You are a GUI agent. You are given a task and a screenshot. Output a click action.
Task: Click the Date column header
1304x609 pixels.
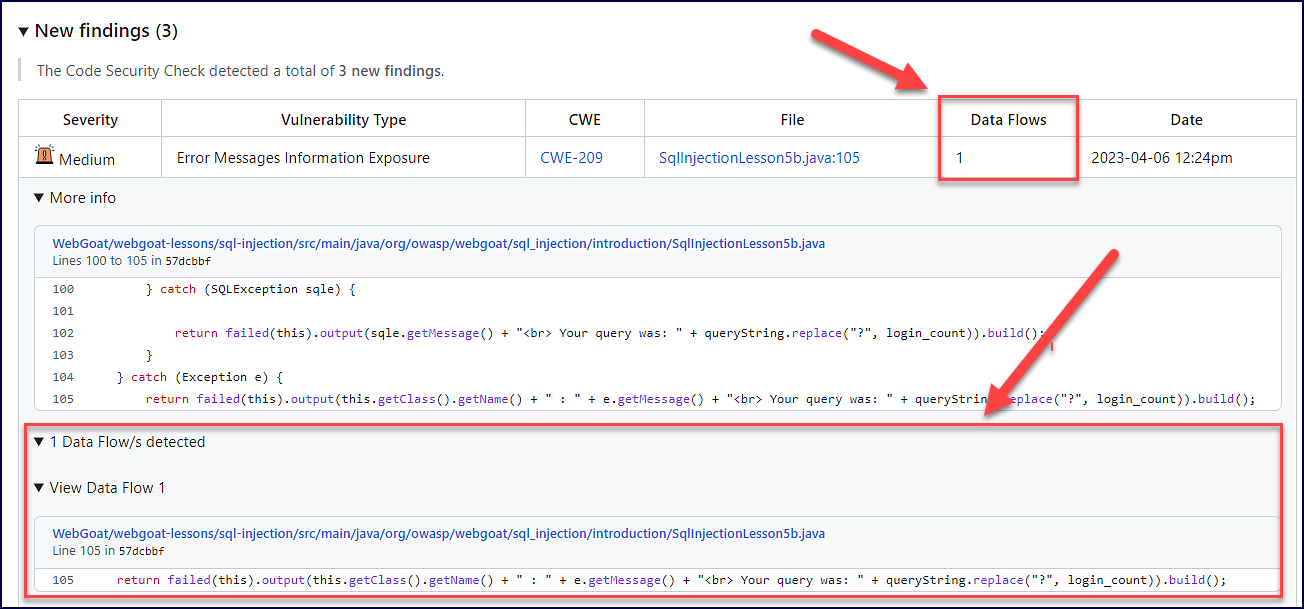tap(1186, 120)
